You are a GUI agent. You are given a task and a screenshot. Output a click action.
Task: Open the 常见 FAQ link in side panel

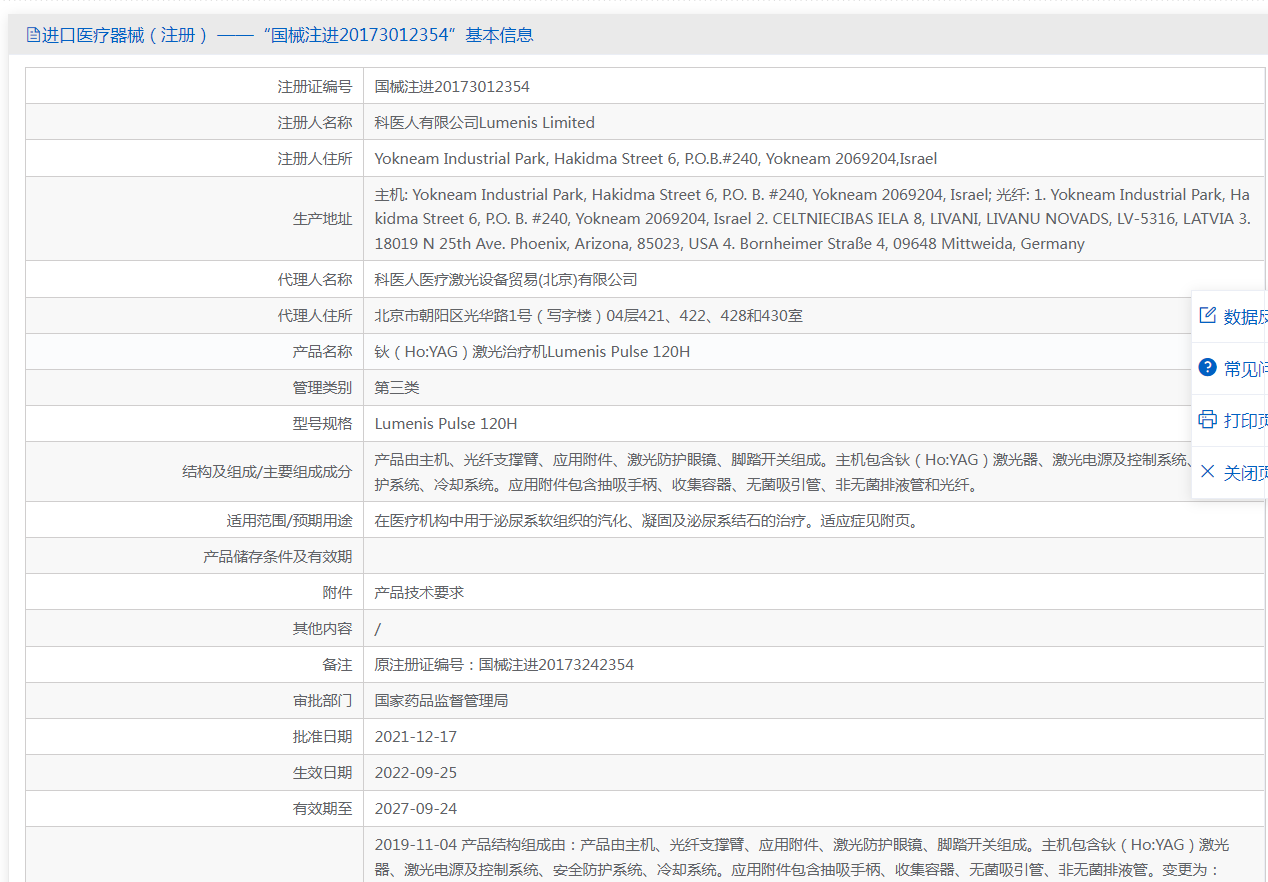pos(1245,369)
